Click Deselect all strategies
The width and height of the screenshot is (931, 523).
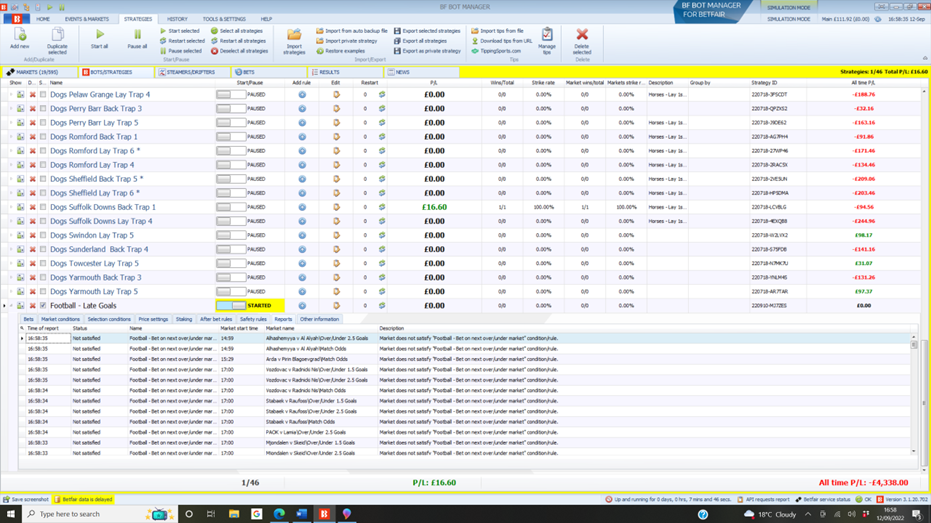[x=239, y=51]
